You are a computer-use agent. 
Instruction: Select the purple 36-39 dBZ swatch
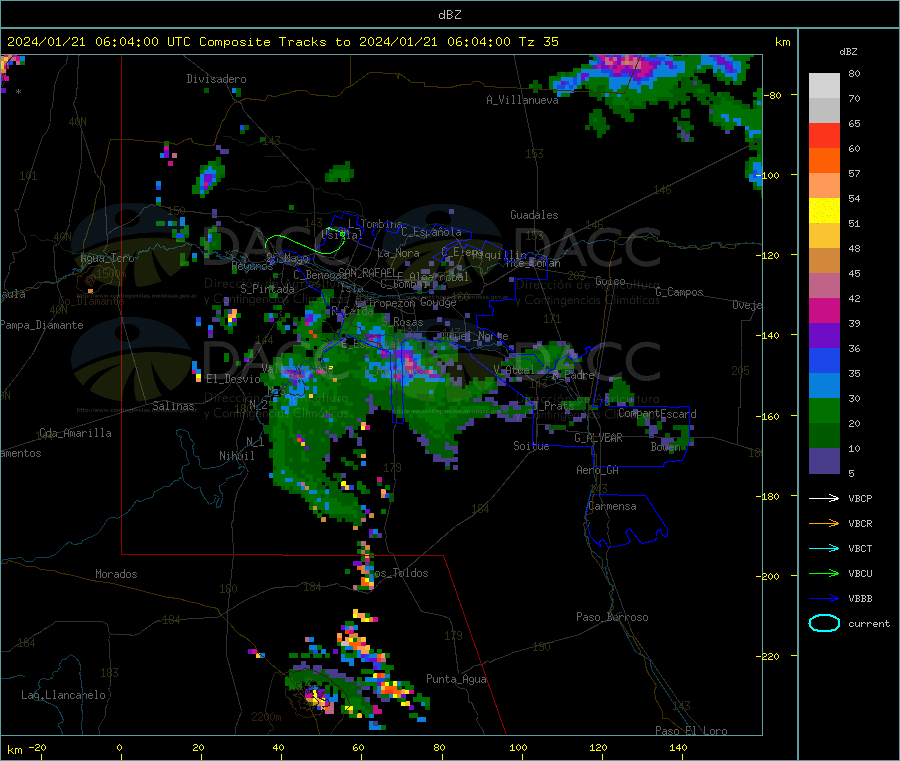point(824,336)
